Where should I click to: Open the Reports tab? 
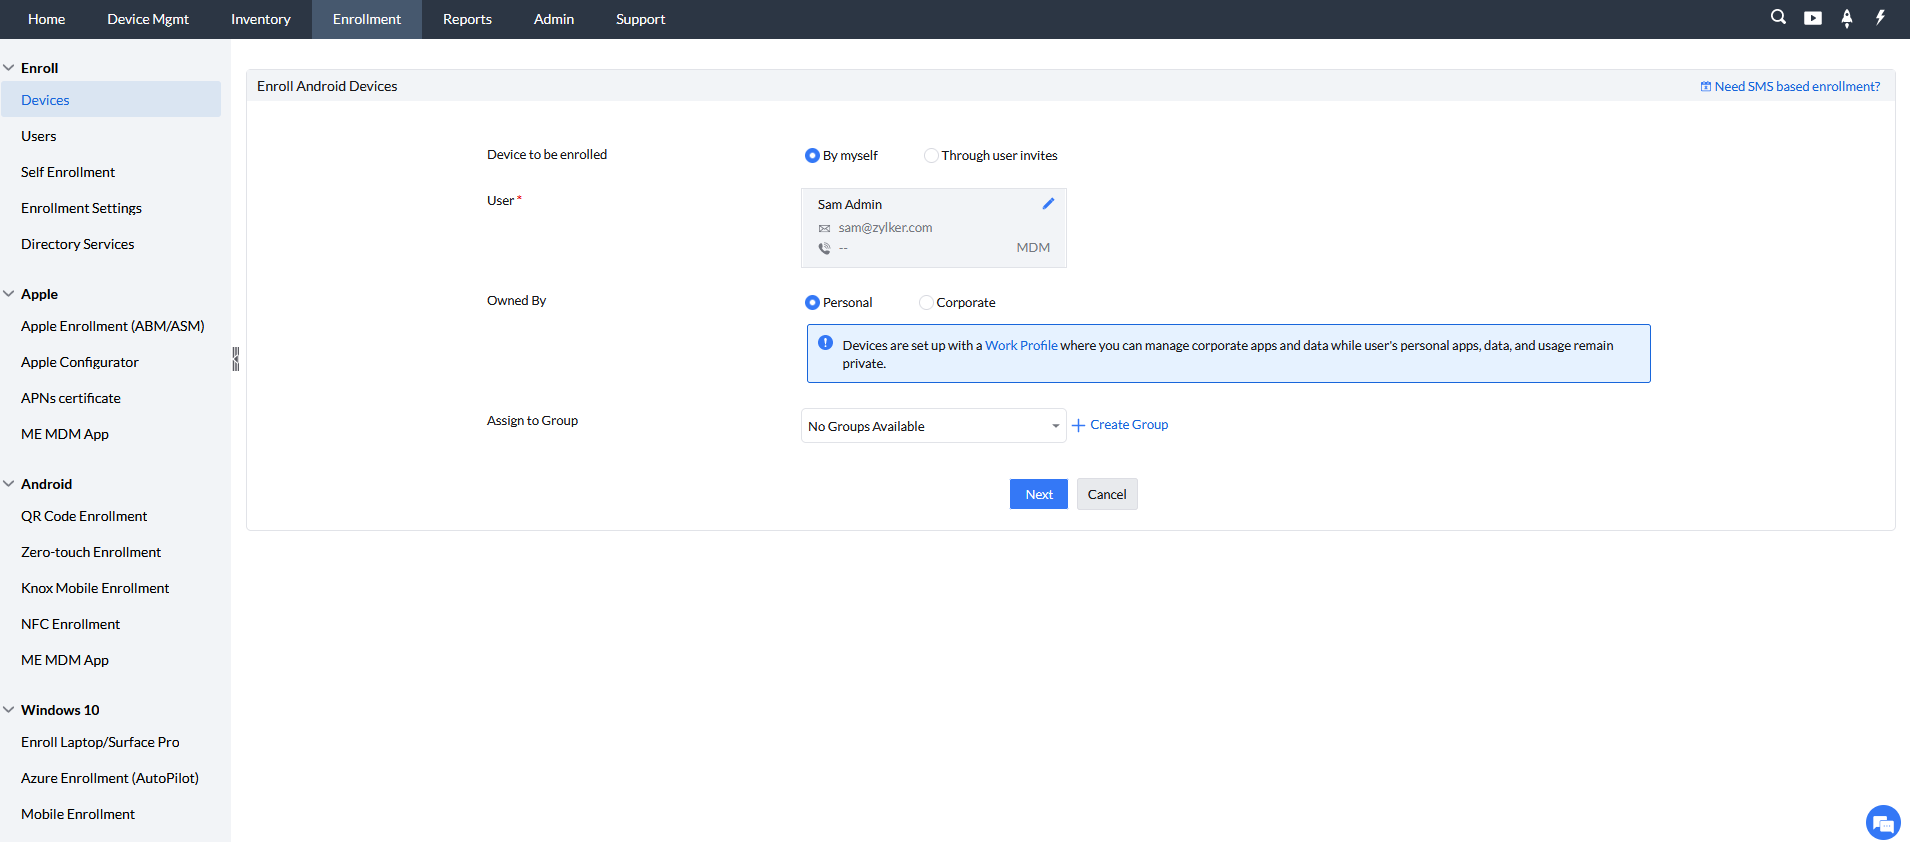tap(467, 19)
